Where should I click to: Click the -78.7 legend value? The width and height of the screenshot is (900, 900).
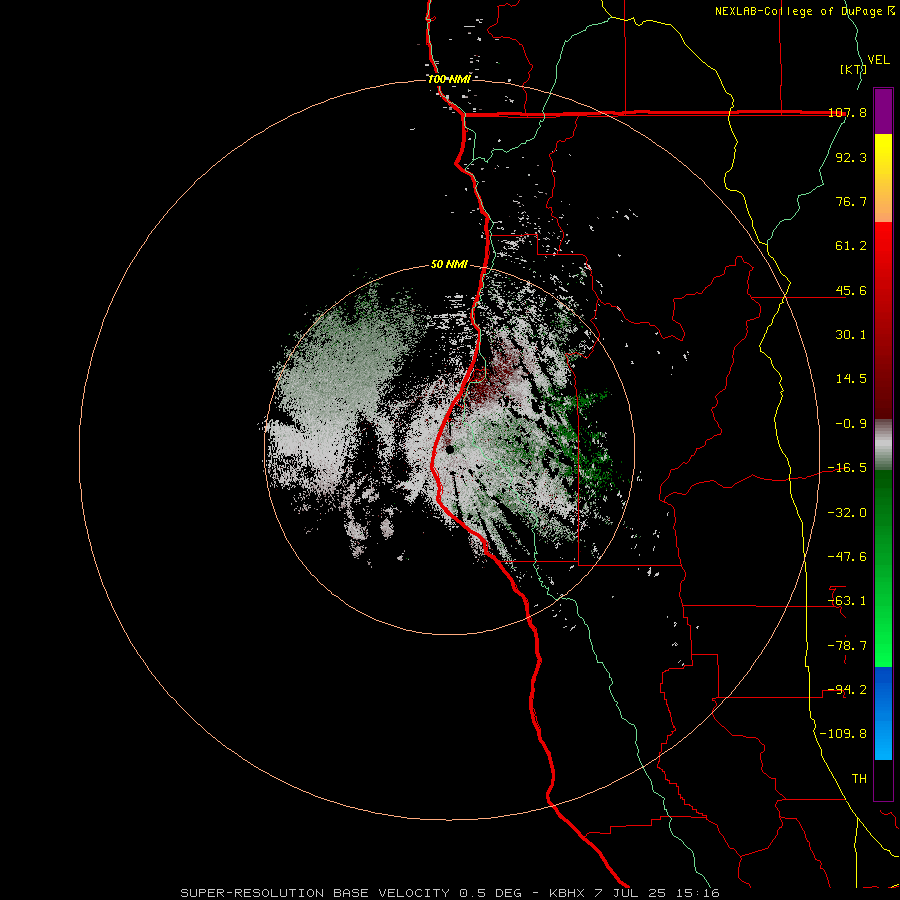pos(847,646)
